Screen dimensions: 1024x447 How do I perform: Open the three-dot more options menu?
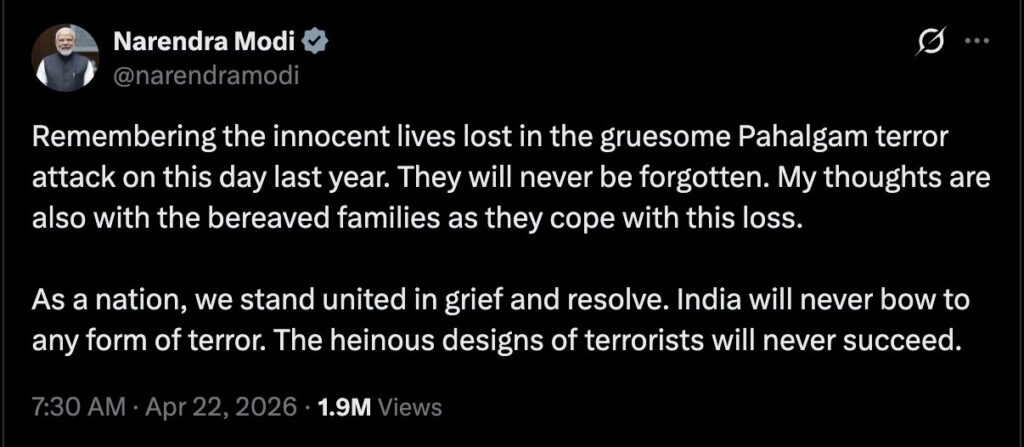click(x=977, y=42)
